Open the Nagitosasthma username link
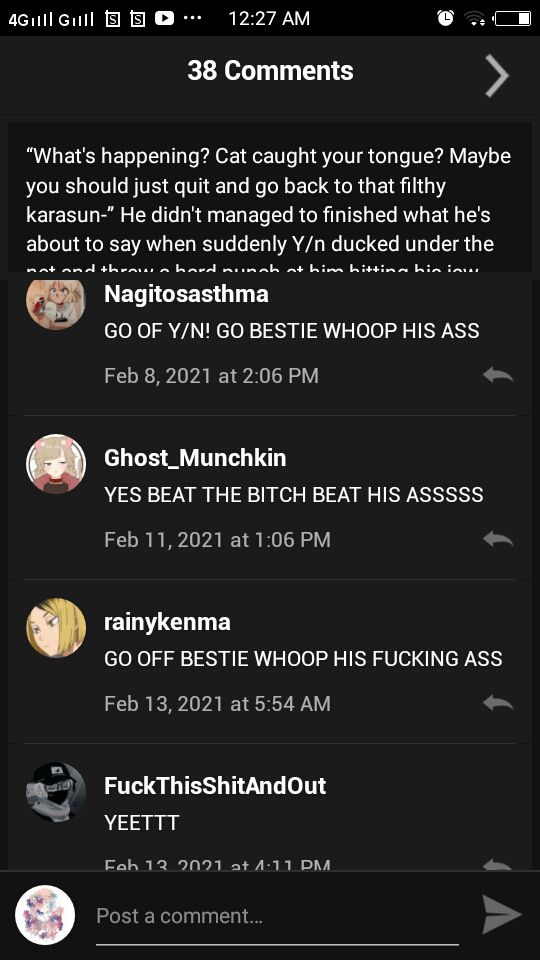The width and height of the screenshot is (540, 960). coord(186,294)
